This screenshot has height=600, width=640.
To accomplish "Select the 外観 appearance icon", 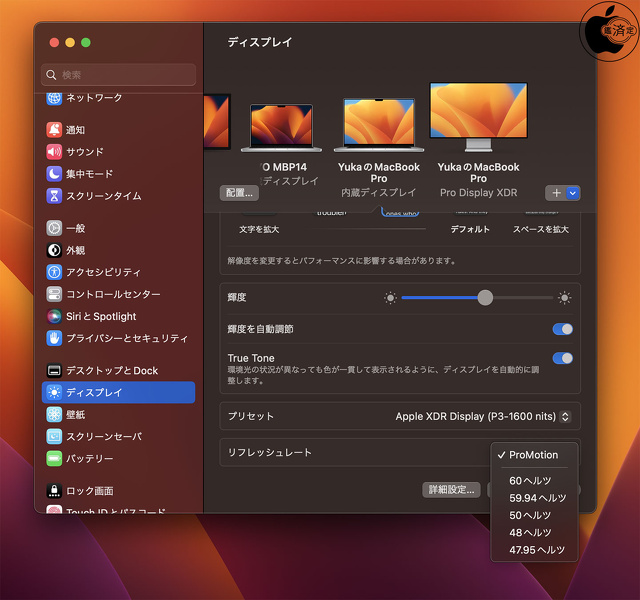I will [54, 250].
